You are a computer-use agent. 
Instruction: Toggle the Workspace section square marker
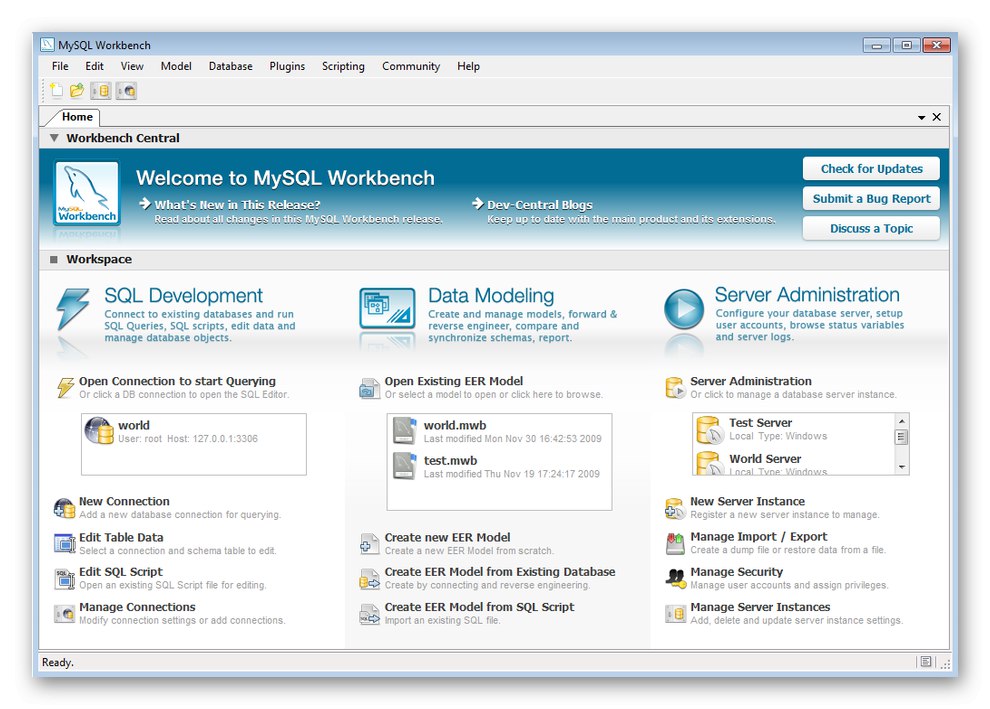pos(54,259)
